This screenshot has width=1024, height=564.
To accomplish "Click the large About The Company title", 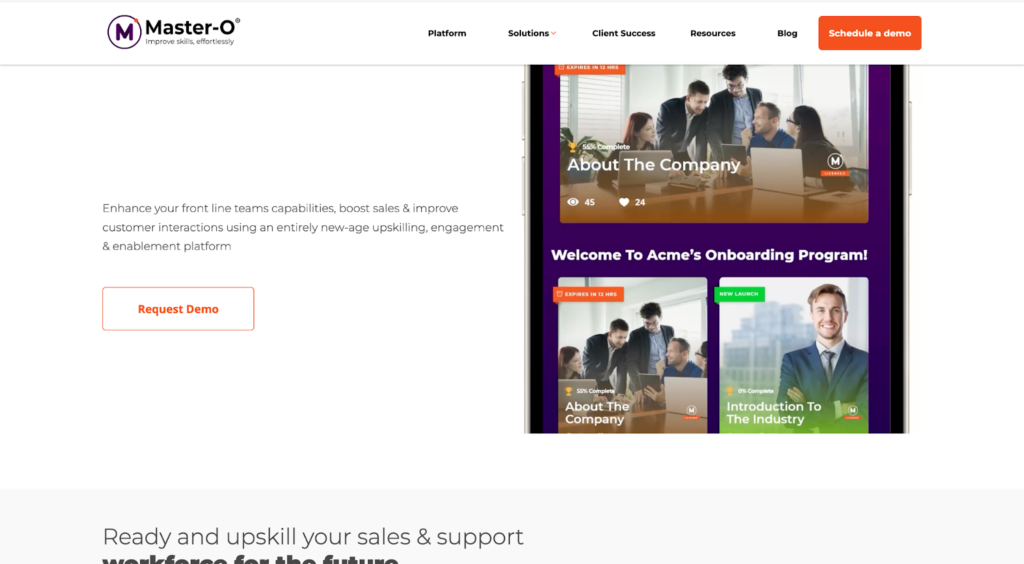I will point(653,164).
